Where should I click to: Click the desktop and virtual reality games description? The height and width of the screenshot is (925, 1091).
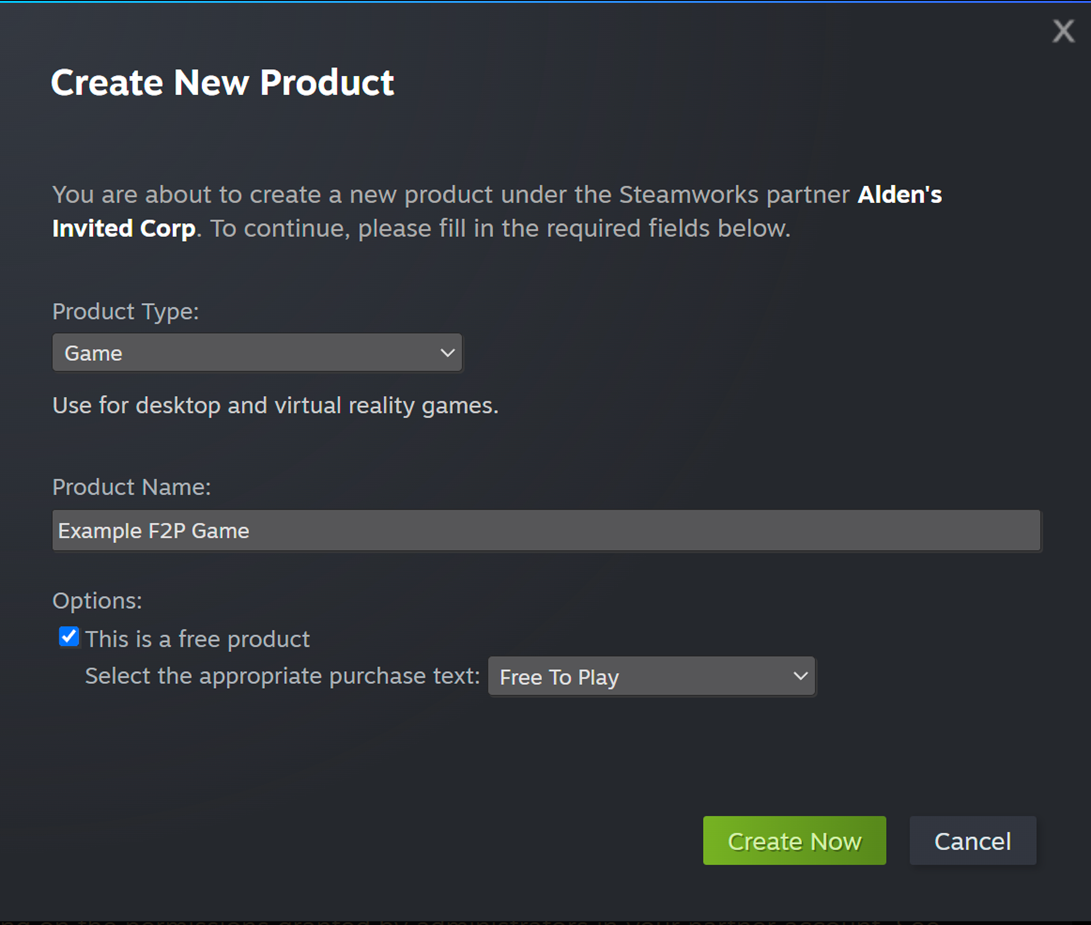[x=275, y=406]
